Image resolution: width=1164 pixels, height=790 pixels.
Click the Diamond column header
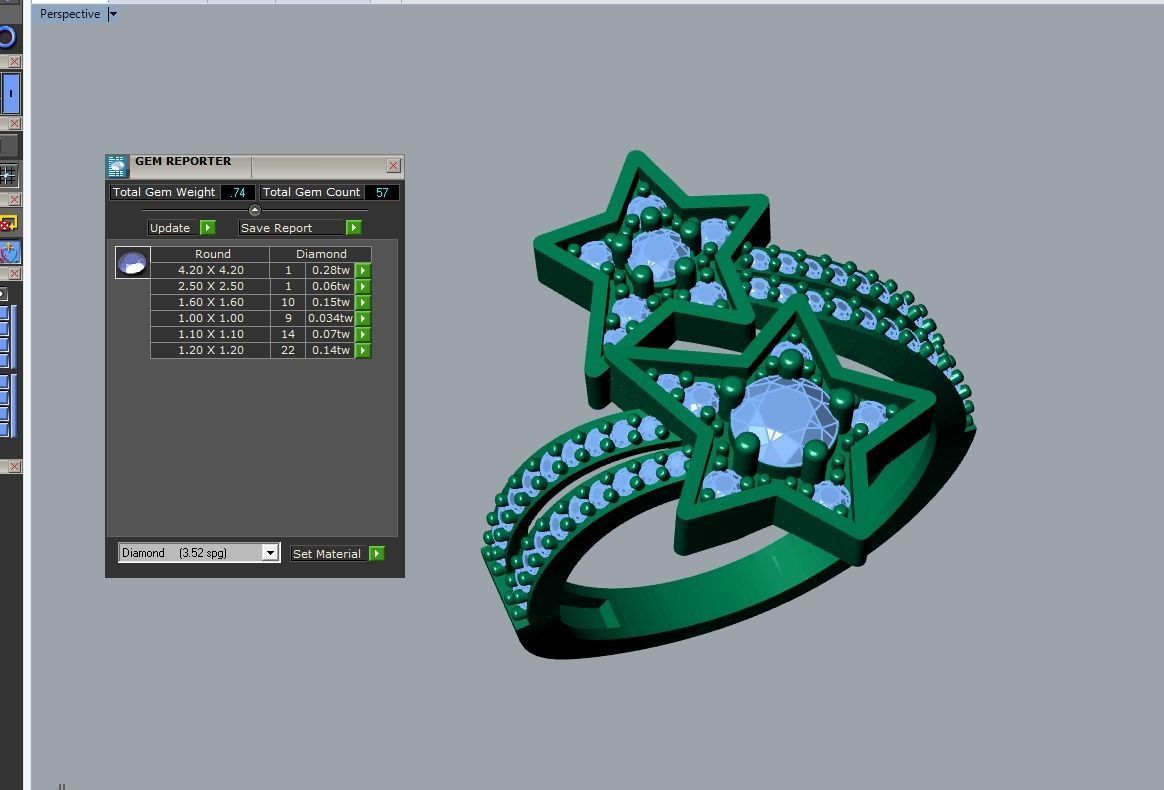321,254
